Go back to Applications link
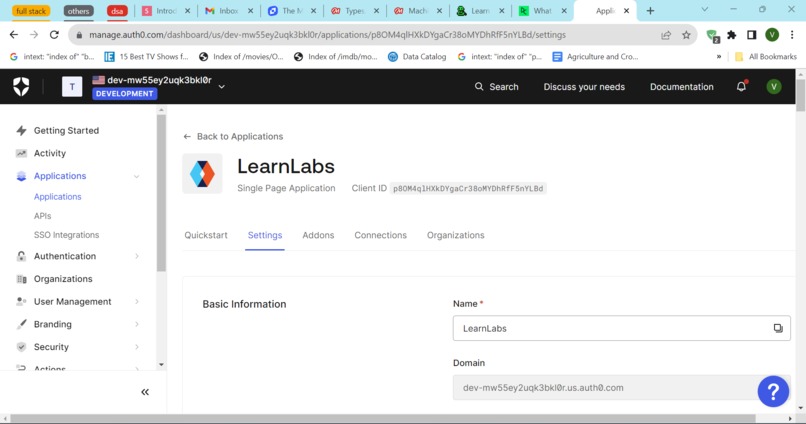The height and width of the screenshot is (424, 806). tap(233, 136)
